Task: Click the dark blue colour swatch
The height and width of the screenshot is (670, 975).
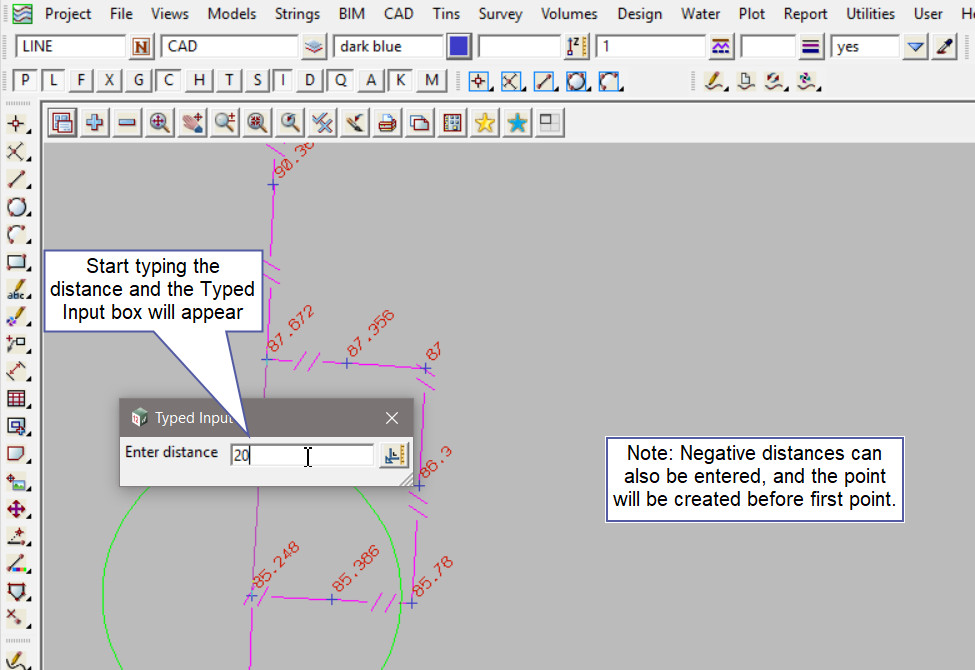Action: pos(459,47)
